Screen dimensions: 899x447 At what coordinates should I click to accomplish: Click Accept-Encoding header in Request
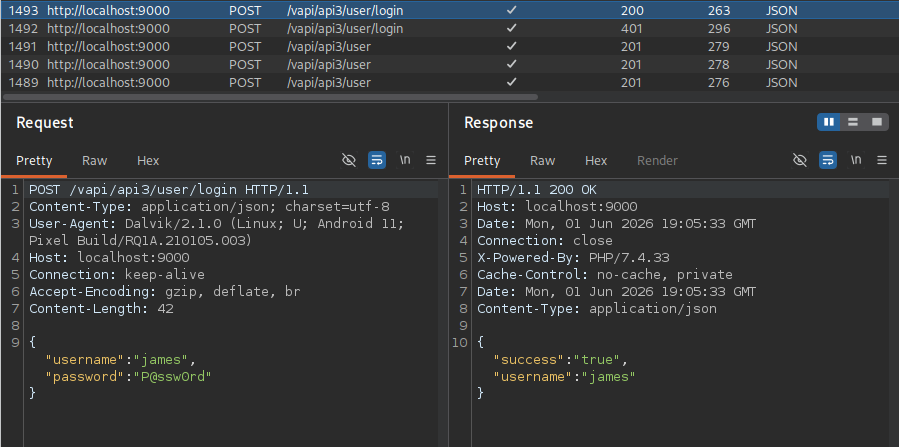click(x=165, y=292)
